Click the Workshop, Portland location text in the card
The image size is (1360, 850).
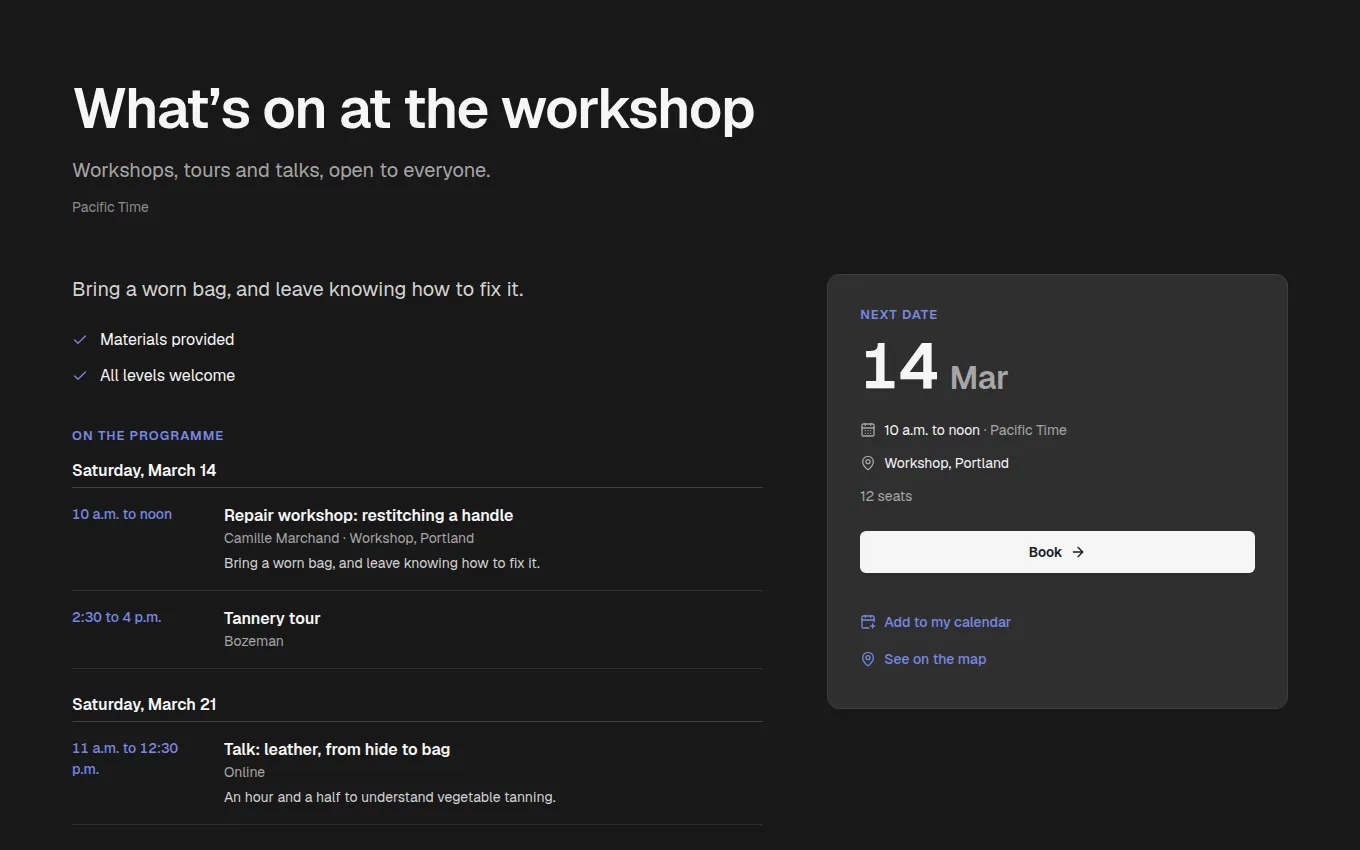point(946,463)
